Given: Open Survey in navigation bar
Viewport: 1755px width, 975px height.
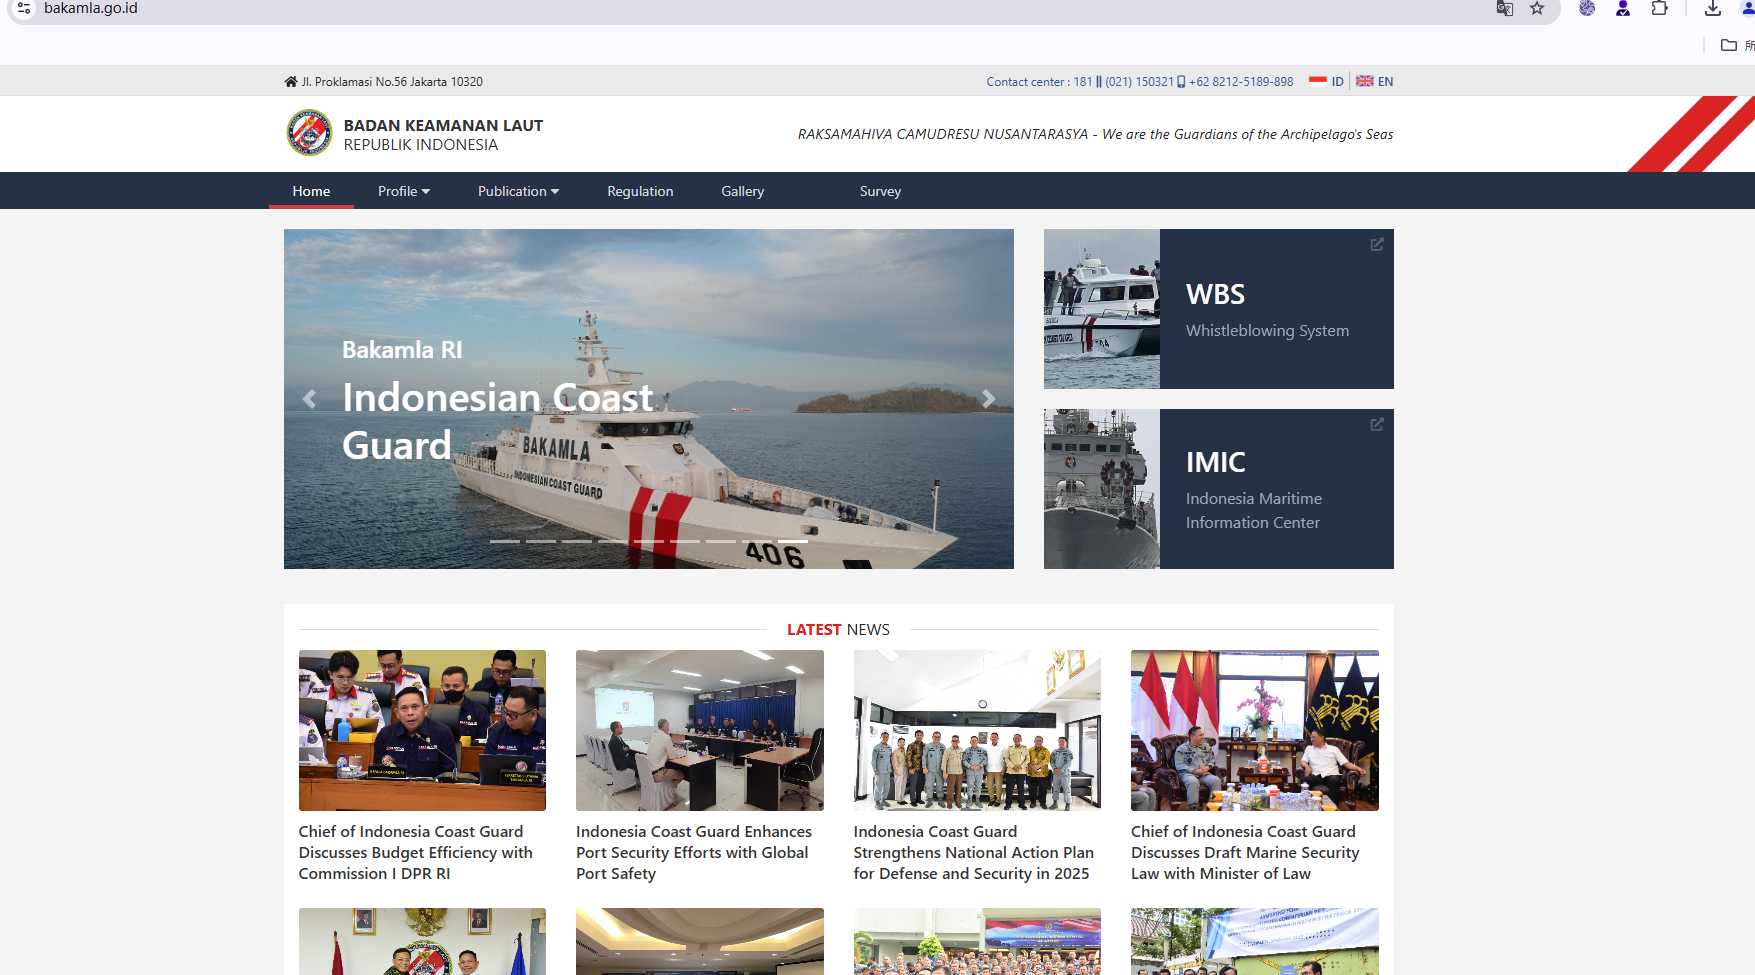Looking at the screenshot, I should 880,191.
